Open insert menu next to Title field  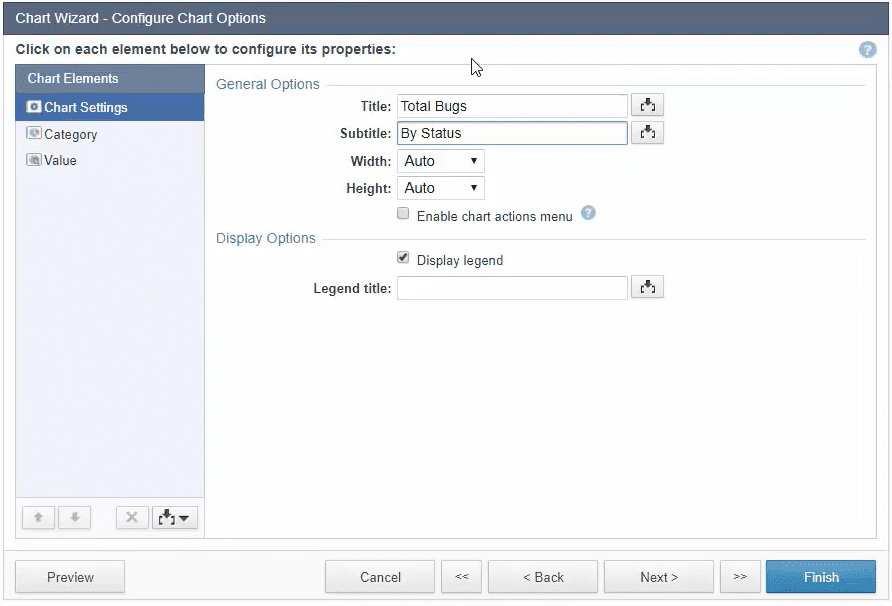[647, 106]
